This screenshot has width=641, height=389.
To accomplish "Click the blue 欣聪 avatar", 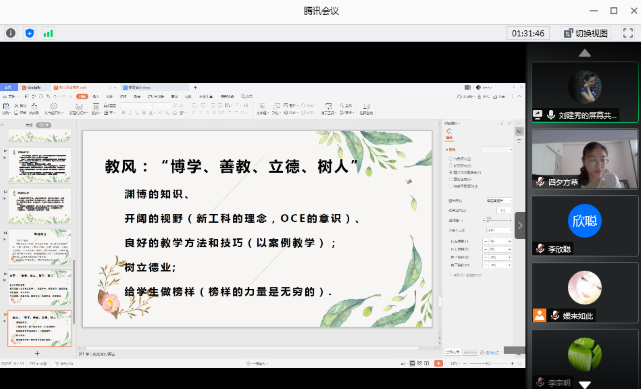I will (x=585, y=221).
